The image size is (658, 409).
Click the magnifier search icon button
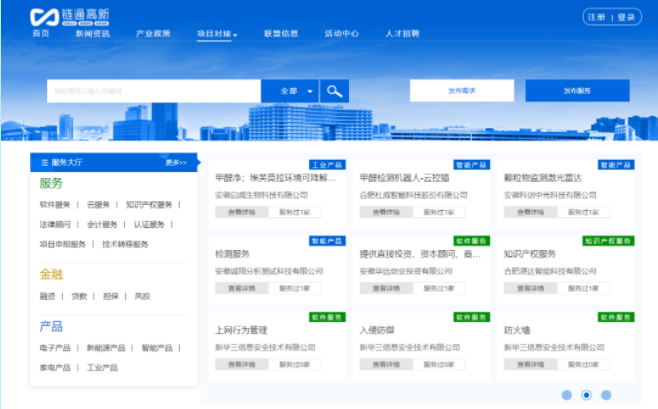click(x=334, y=91)
